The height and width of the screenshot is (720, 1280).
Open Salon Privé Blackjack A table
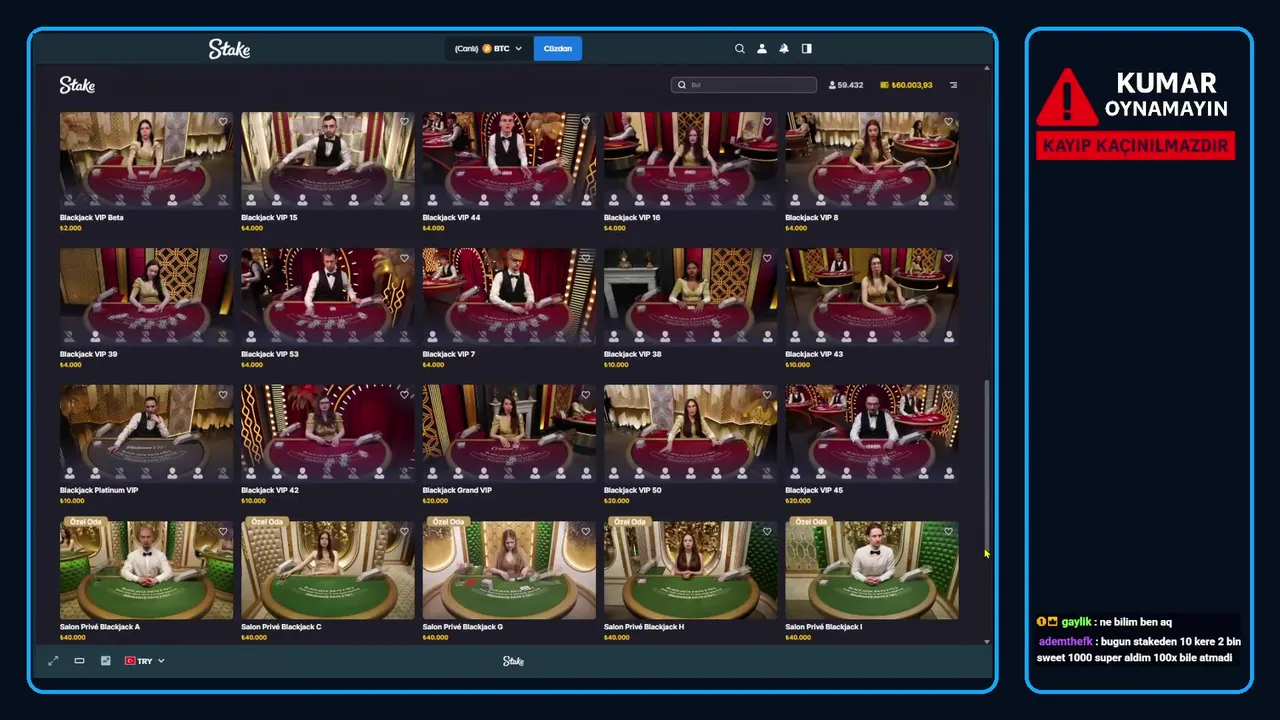(146, 570)
